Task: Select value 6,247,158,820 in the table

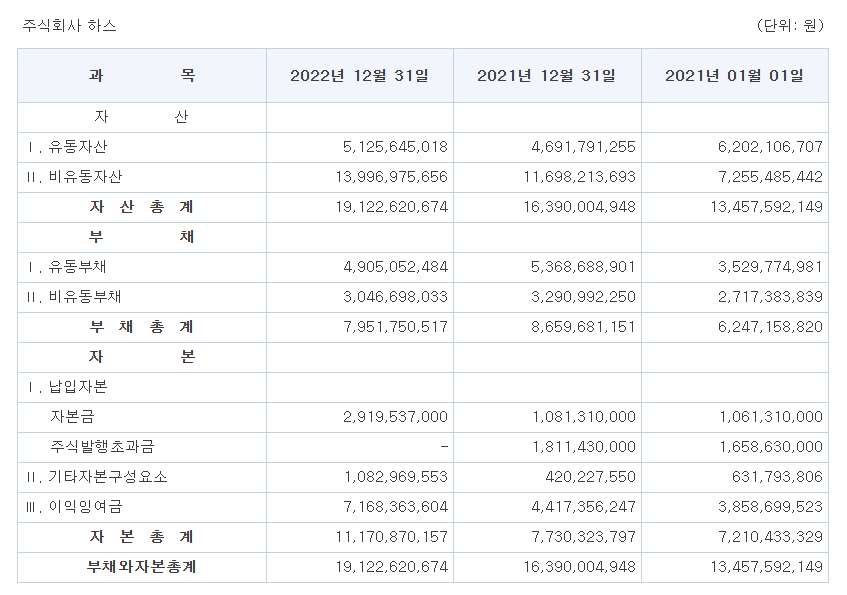Action: click(x=770, y=327)
